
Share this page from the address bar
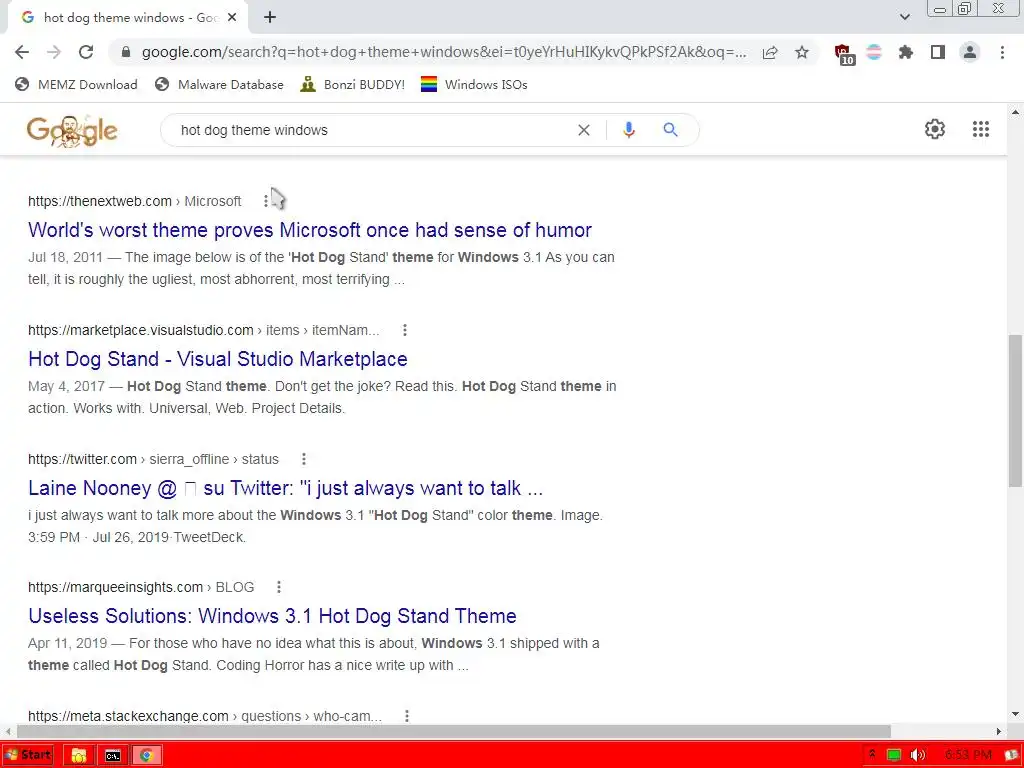click(770, 52)
